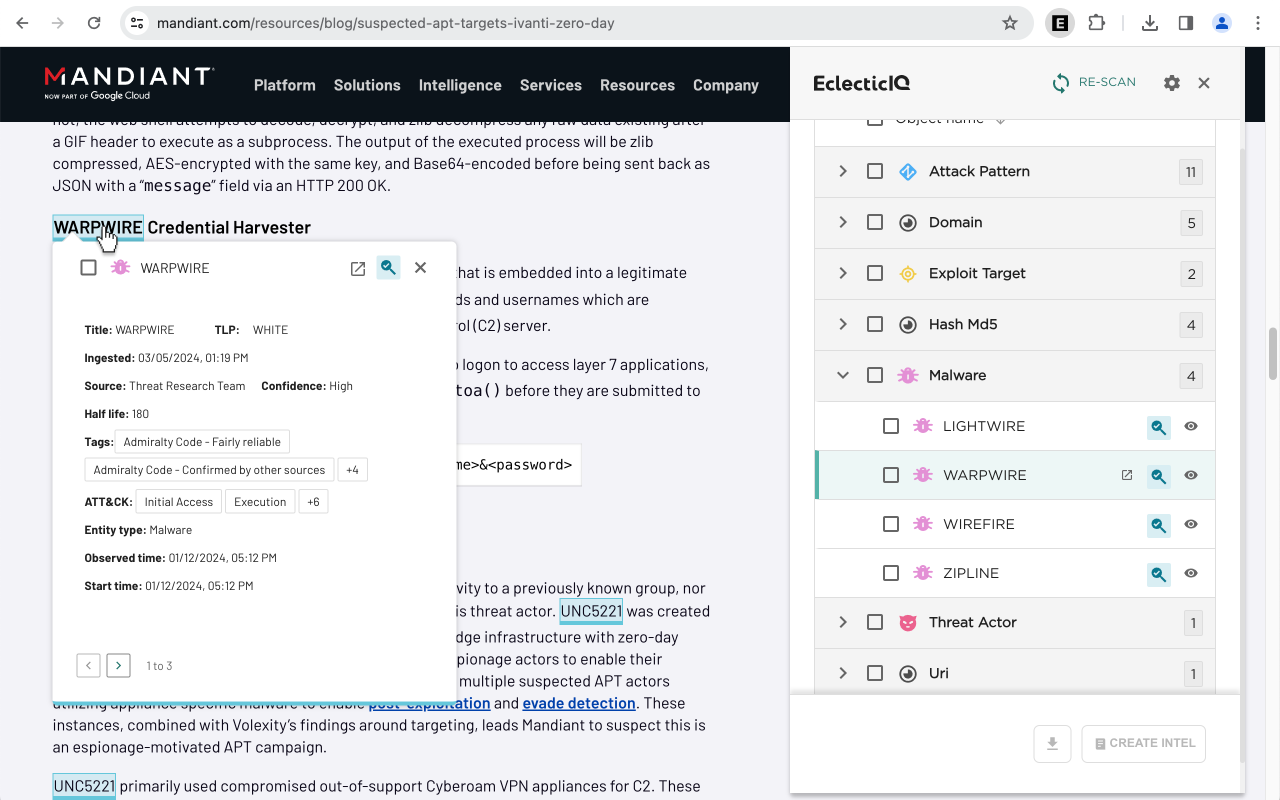Open Chrome profile avatar

1222,23
